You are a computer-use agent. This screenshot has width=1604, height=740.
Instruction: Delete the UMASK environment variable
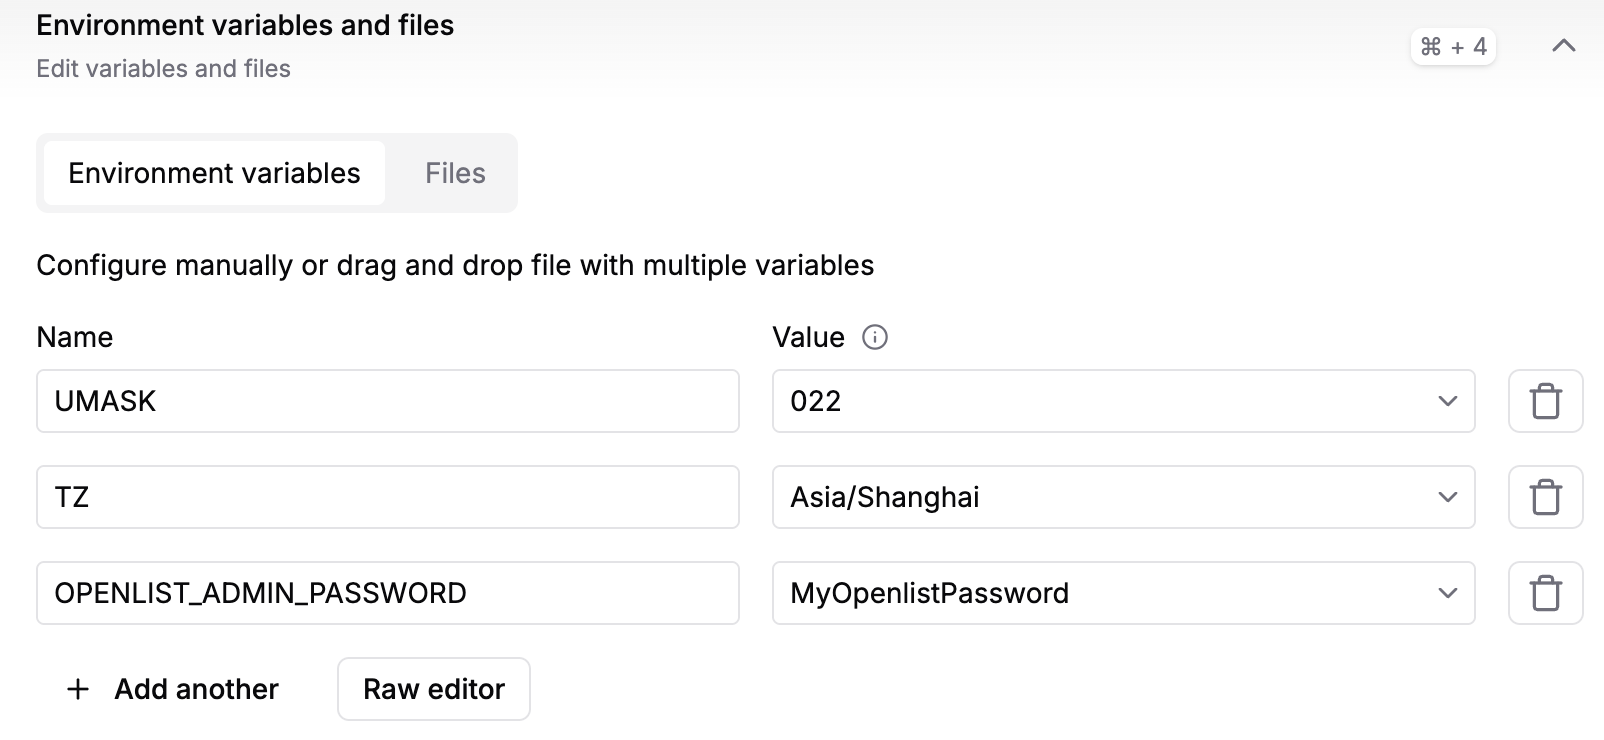[1545, 401]
